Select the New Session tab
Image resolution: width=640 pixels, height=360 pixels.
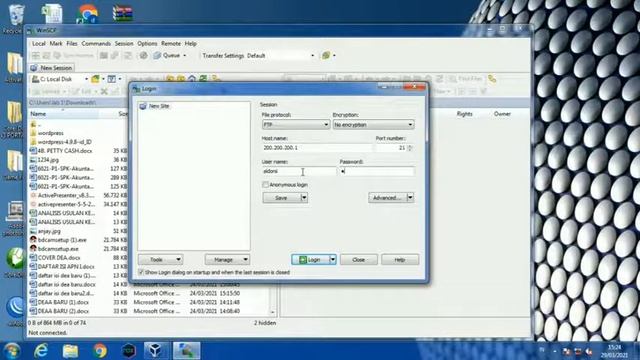tap(51, 68)
